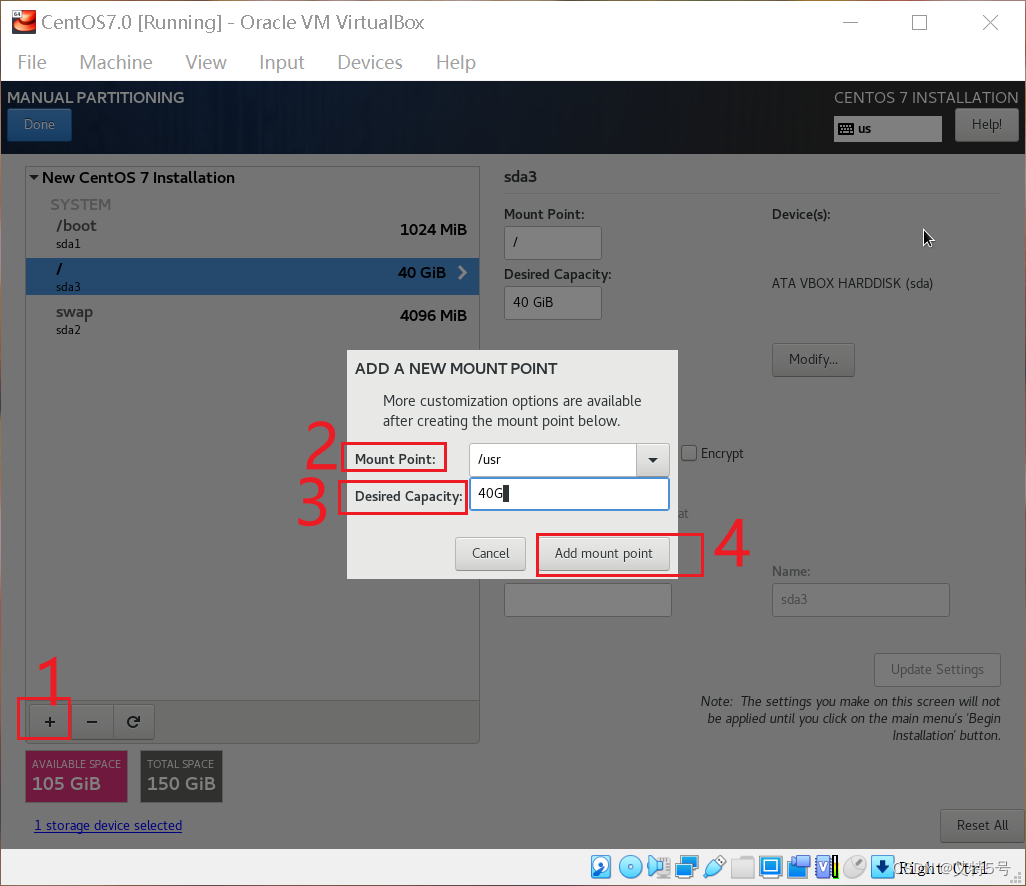Expand the selected / partition details
This screenshot has height=886, width=1026.
click(x=461, y=270)
